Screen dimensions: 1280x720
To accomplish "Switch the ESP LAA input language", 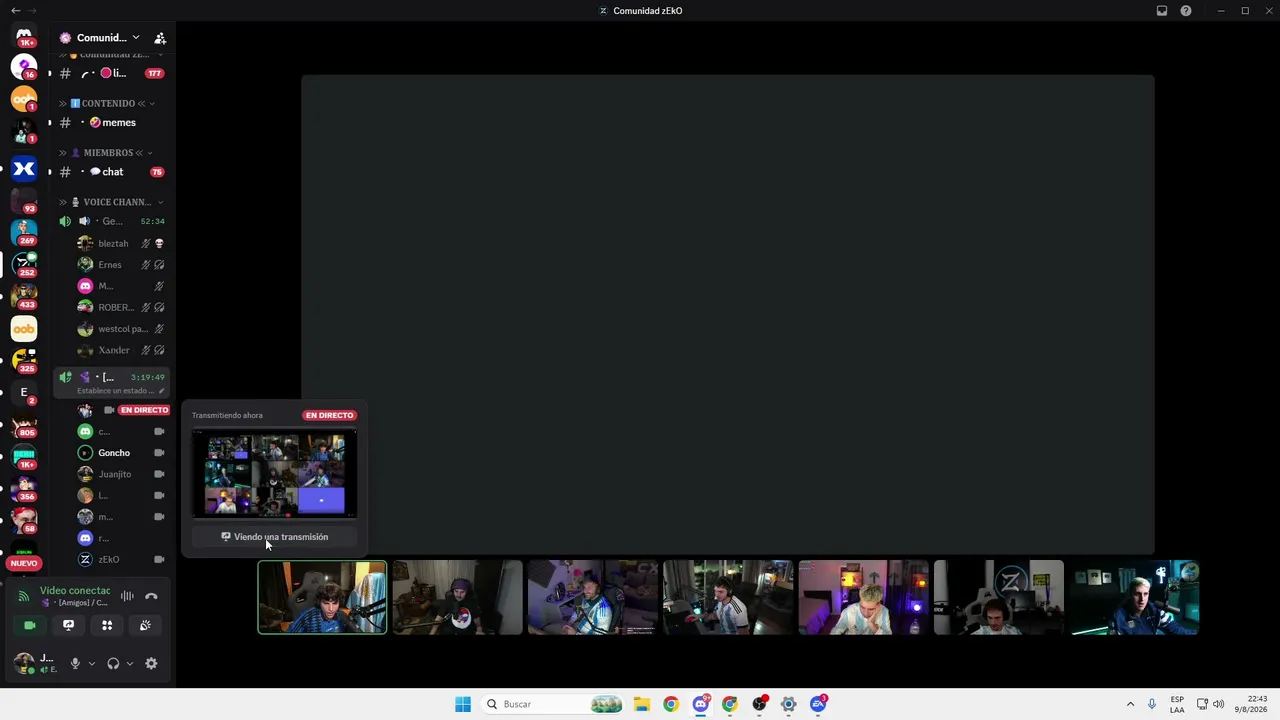I will (1177, 704).
